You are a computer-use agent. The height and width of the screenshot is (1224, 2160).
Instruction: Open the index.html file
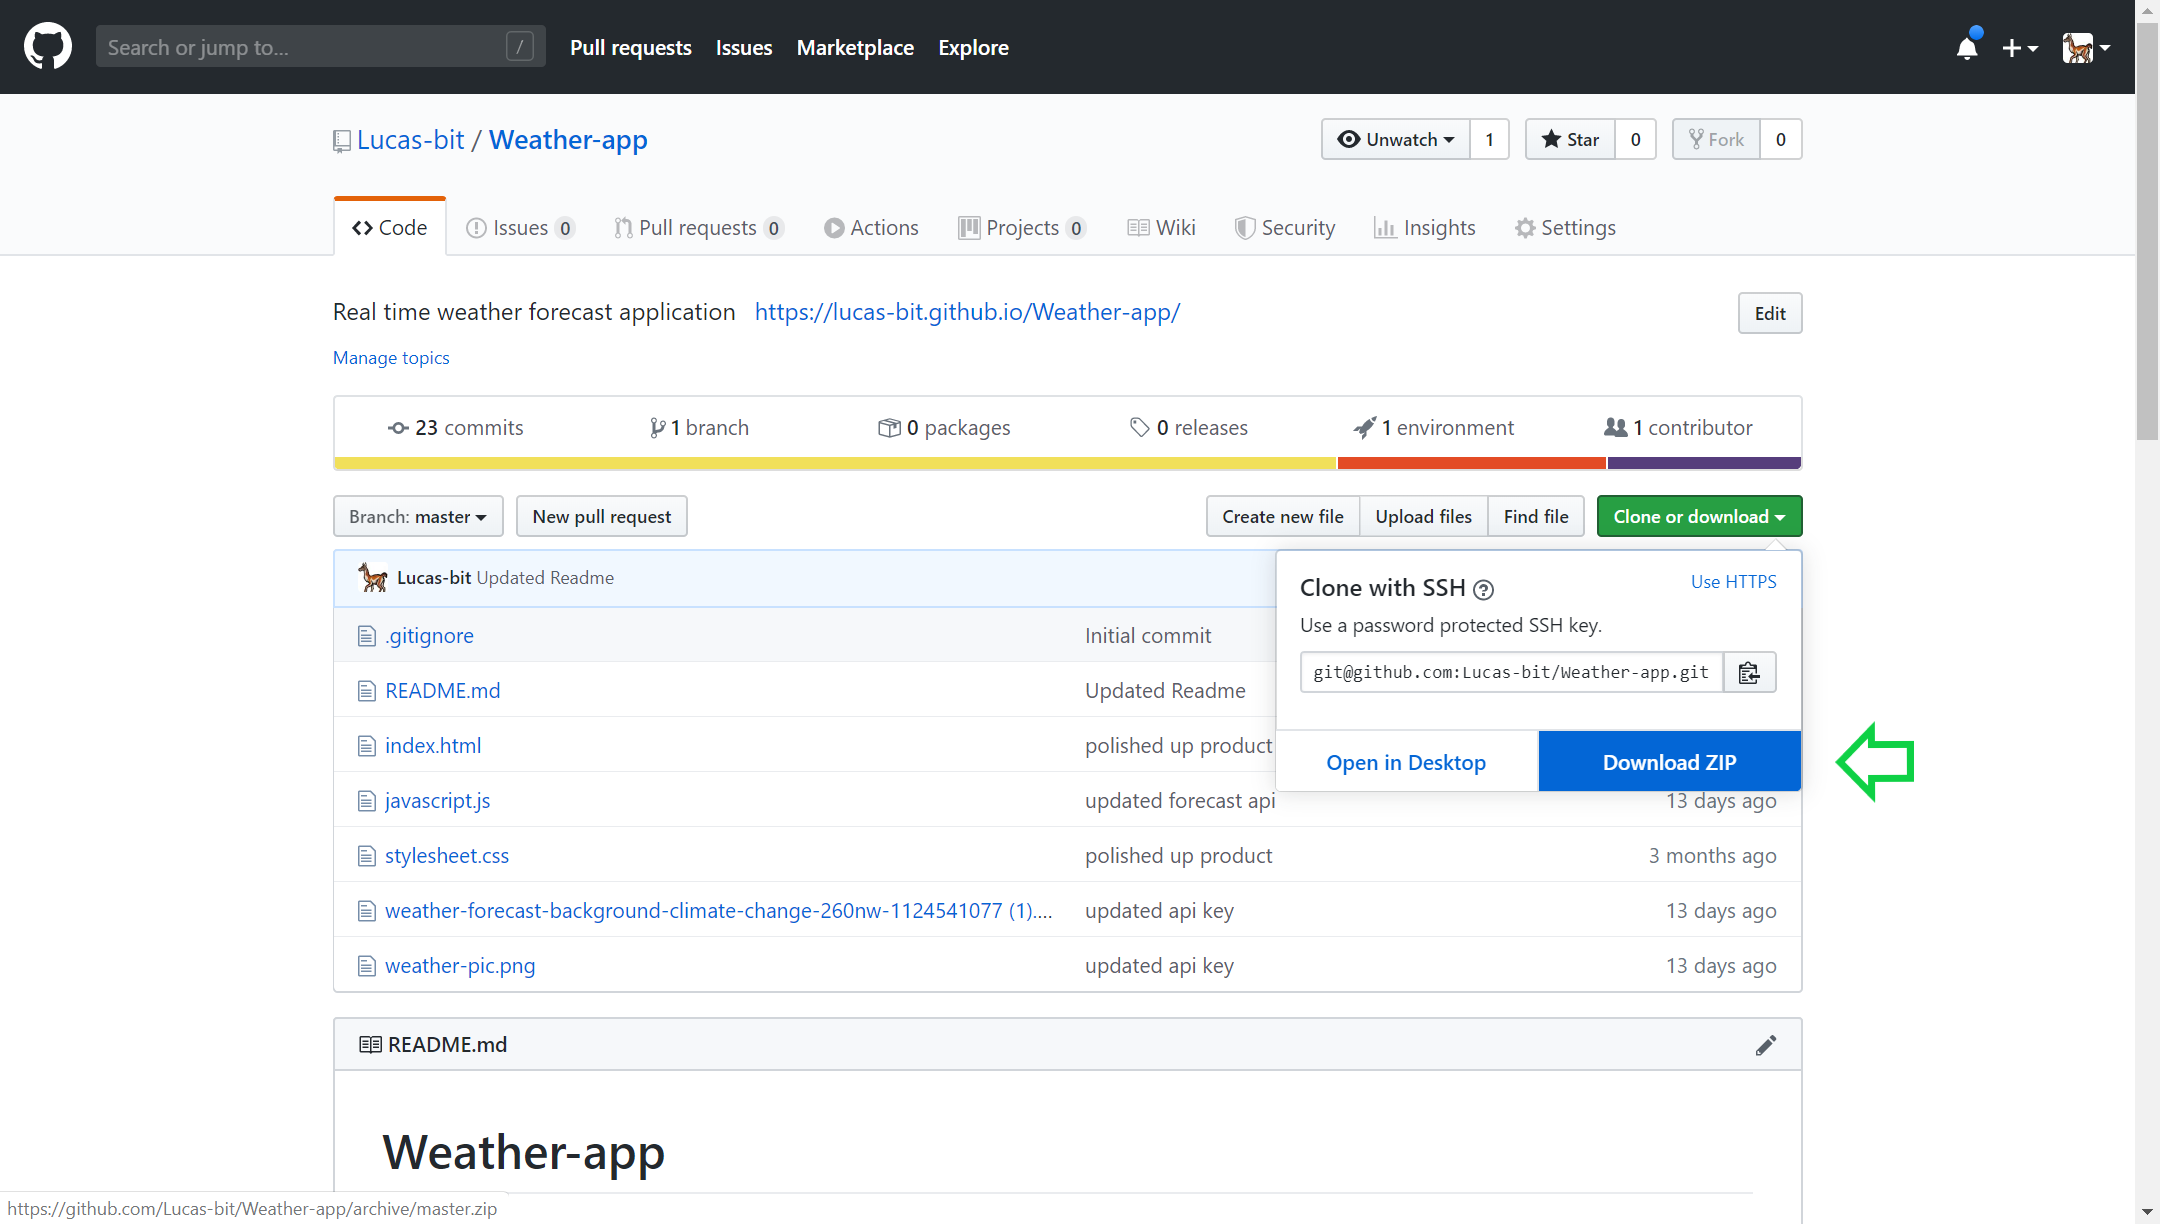click(433, 745)
